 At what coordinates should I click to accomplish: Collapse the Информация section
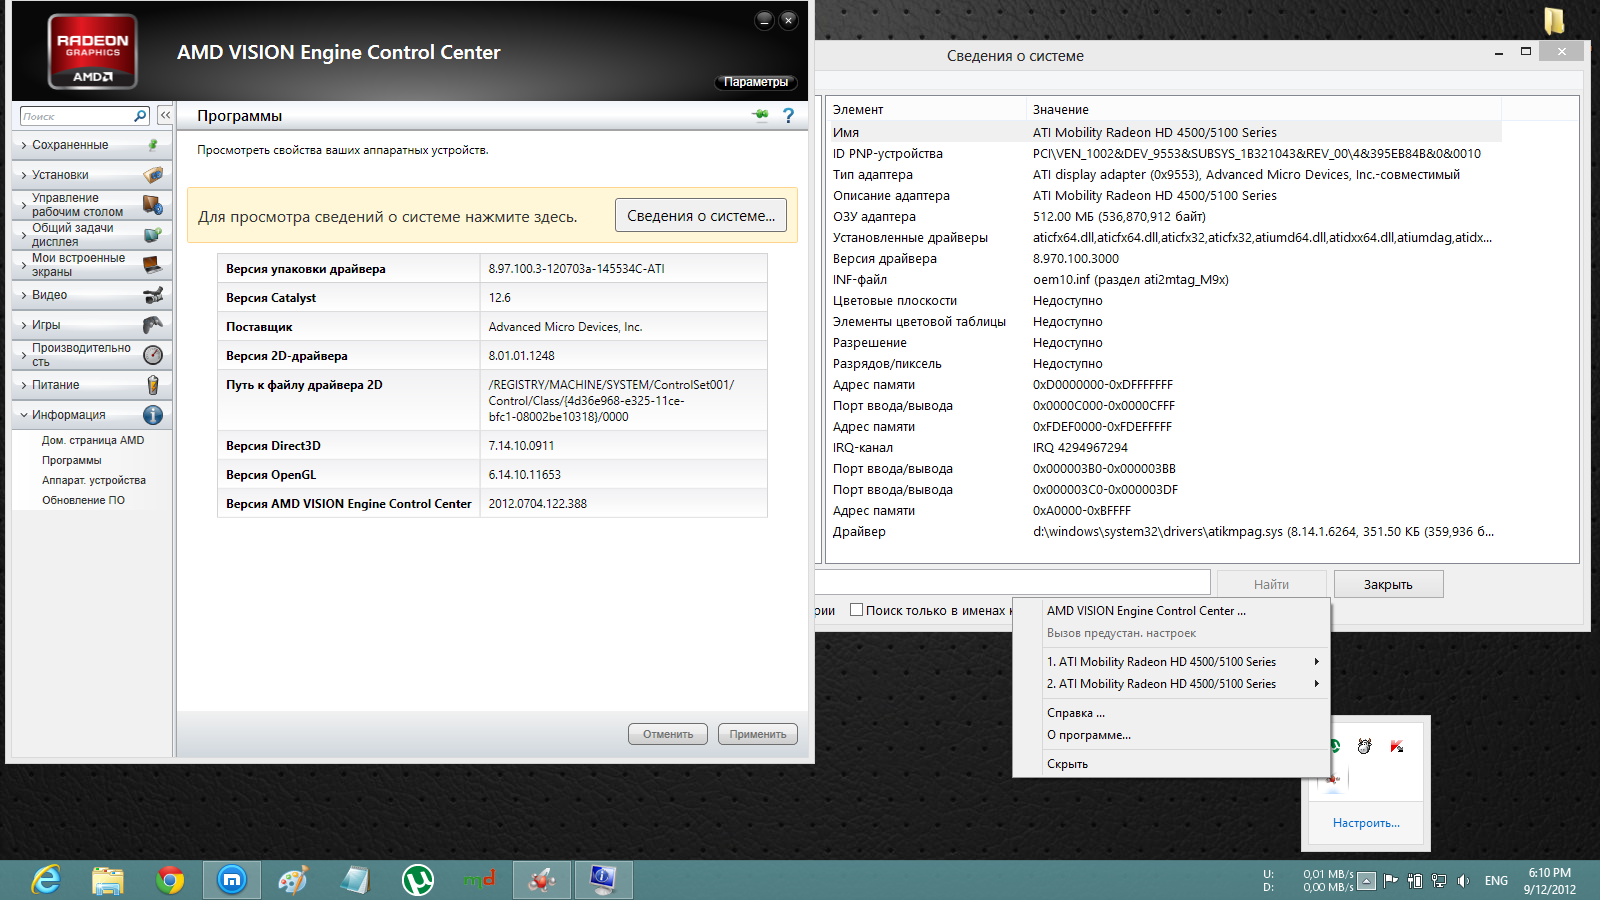(x=68, y=415)
